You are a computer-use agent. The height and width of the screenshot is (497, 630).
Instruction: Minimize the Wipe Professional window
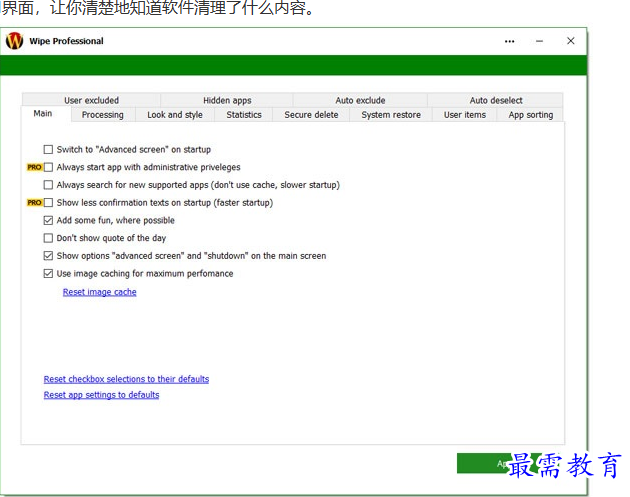(539, 41)
